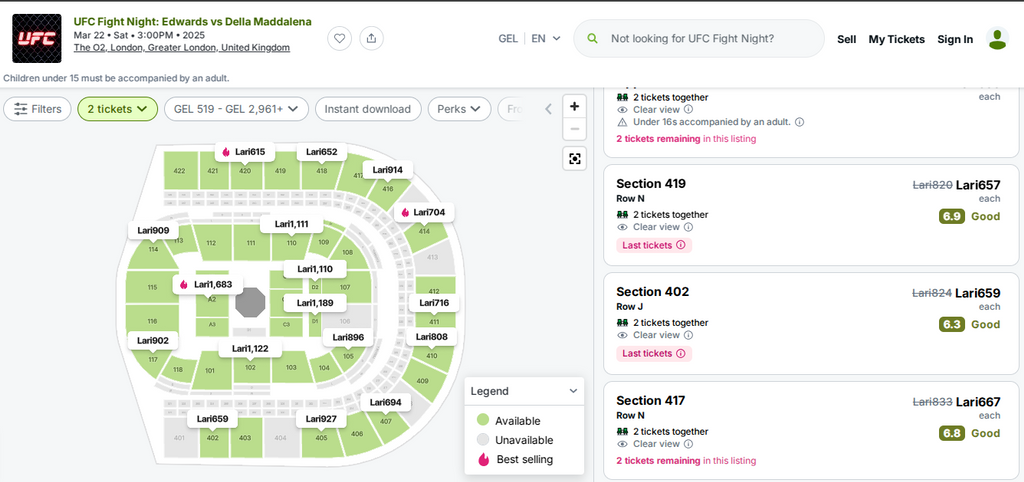The width and height of the screenshot is (1024, 482).
Task: Click the event search input field
Action: point(710,39)
